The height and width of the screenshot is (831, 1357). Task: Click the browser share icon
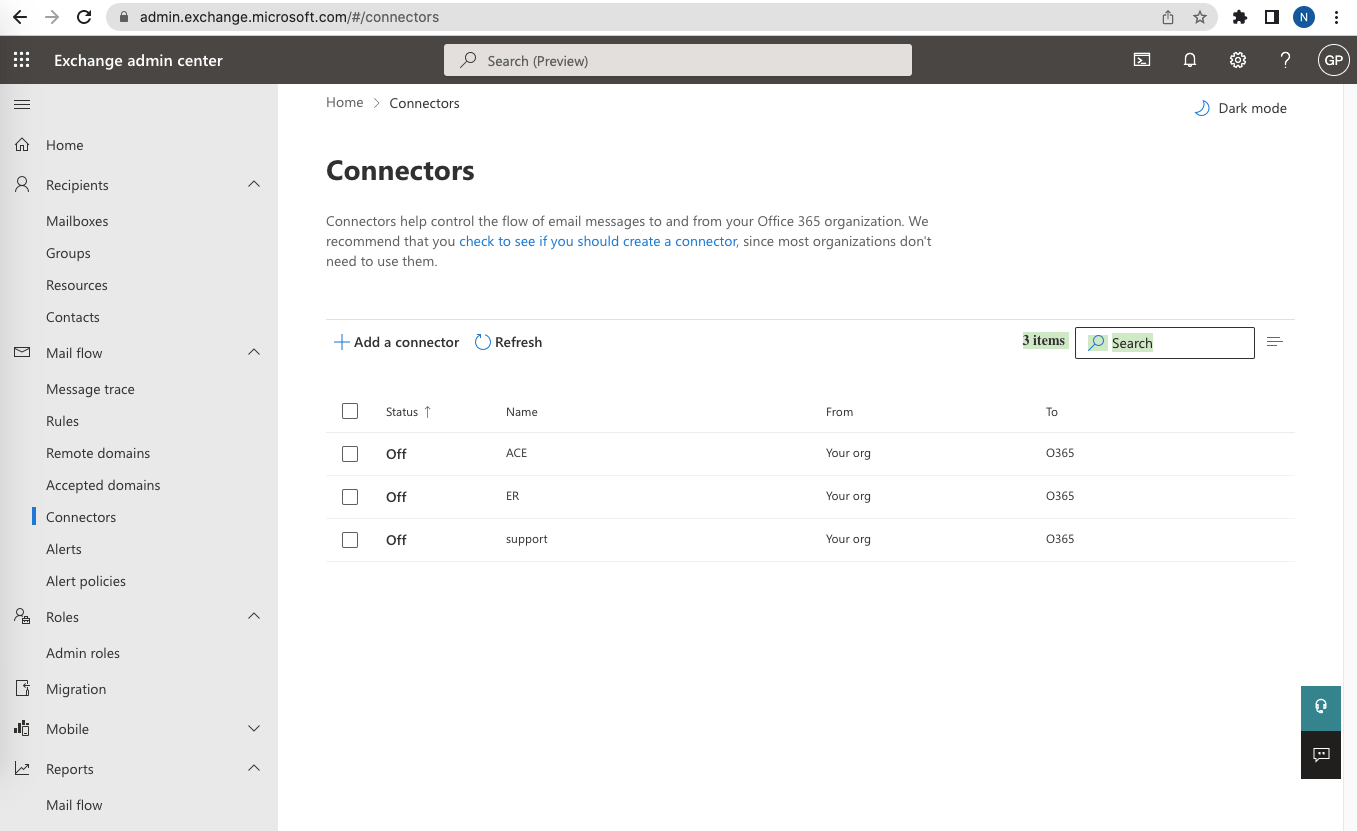1168,17
